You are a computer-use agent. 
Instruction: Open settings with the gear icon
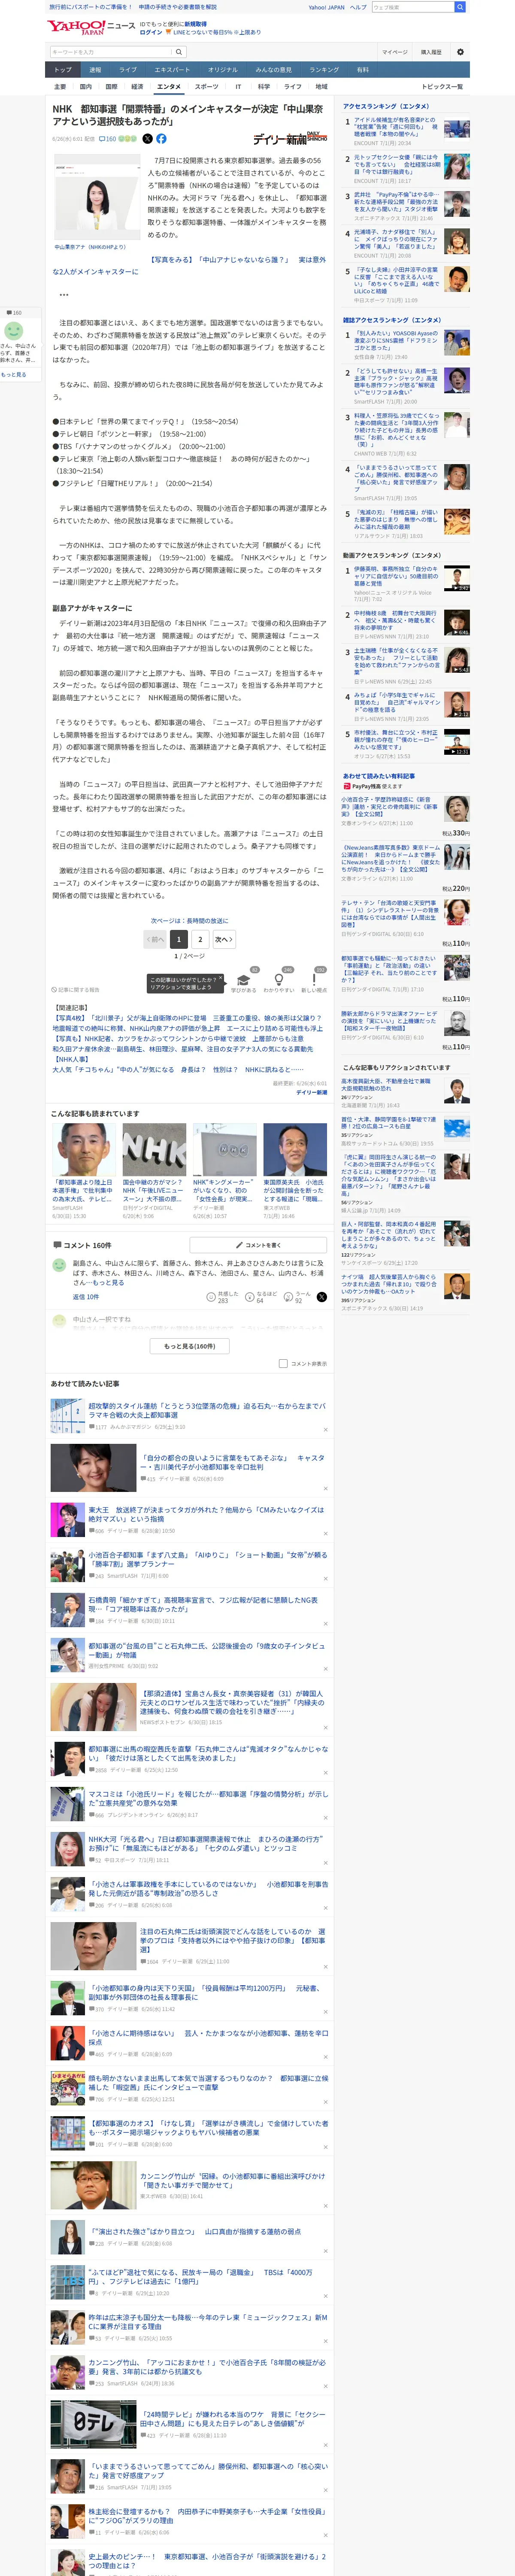pos(460,52)
